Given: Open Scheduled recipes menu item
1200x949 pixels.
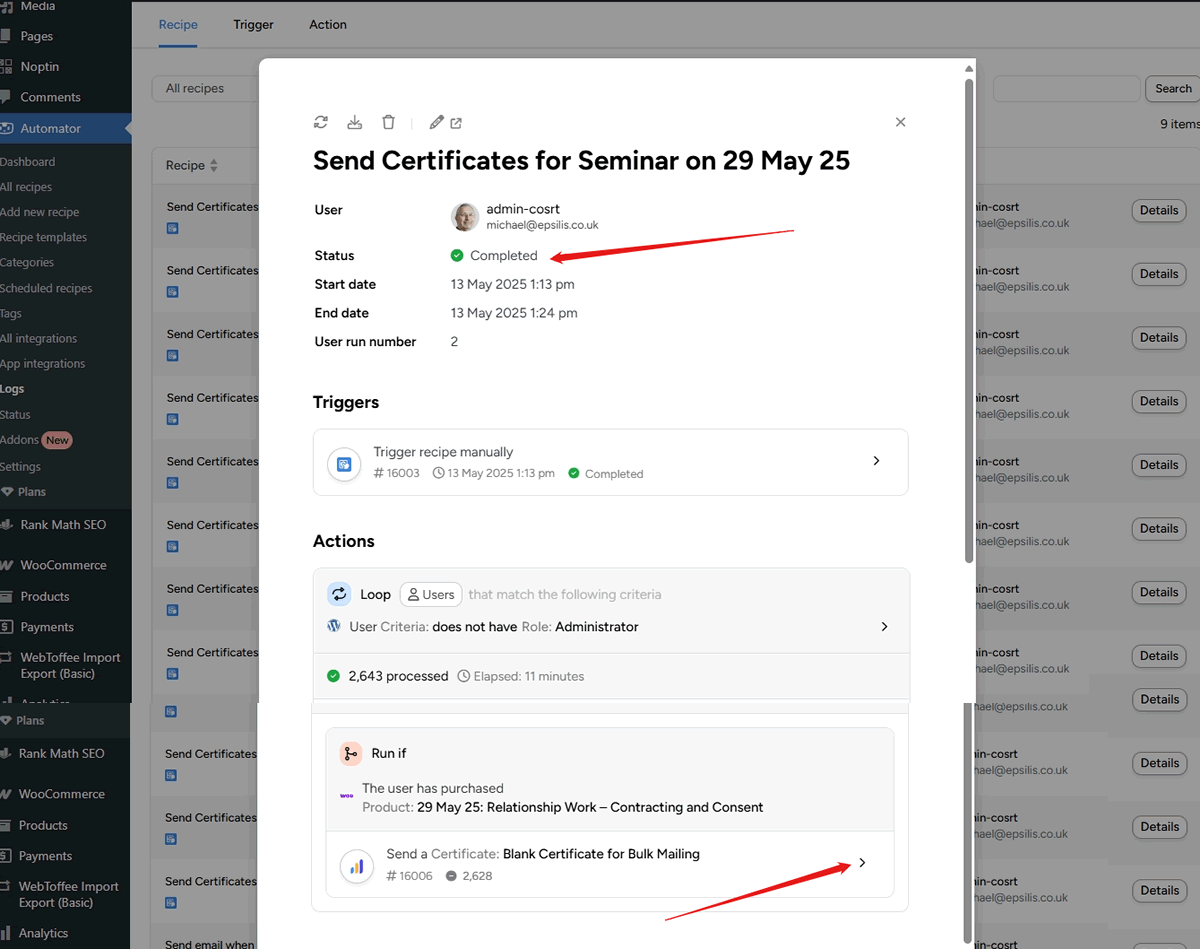Looking at the screenshot, I should 46,288.
